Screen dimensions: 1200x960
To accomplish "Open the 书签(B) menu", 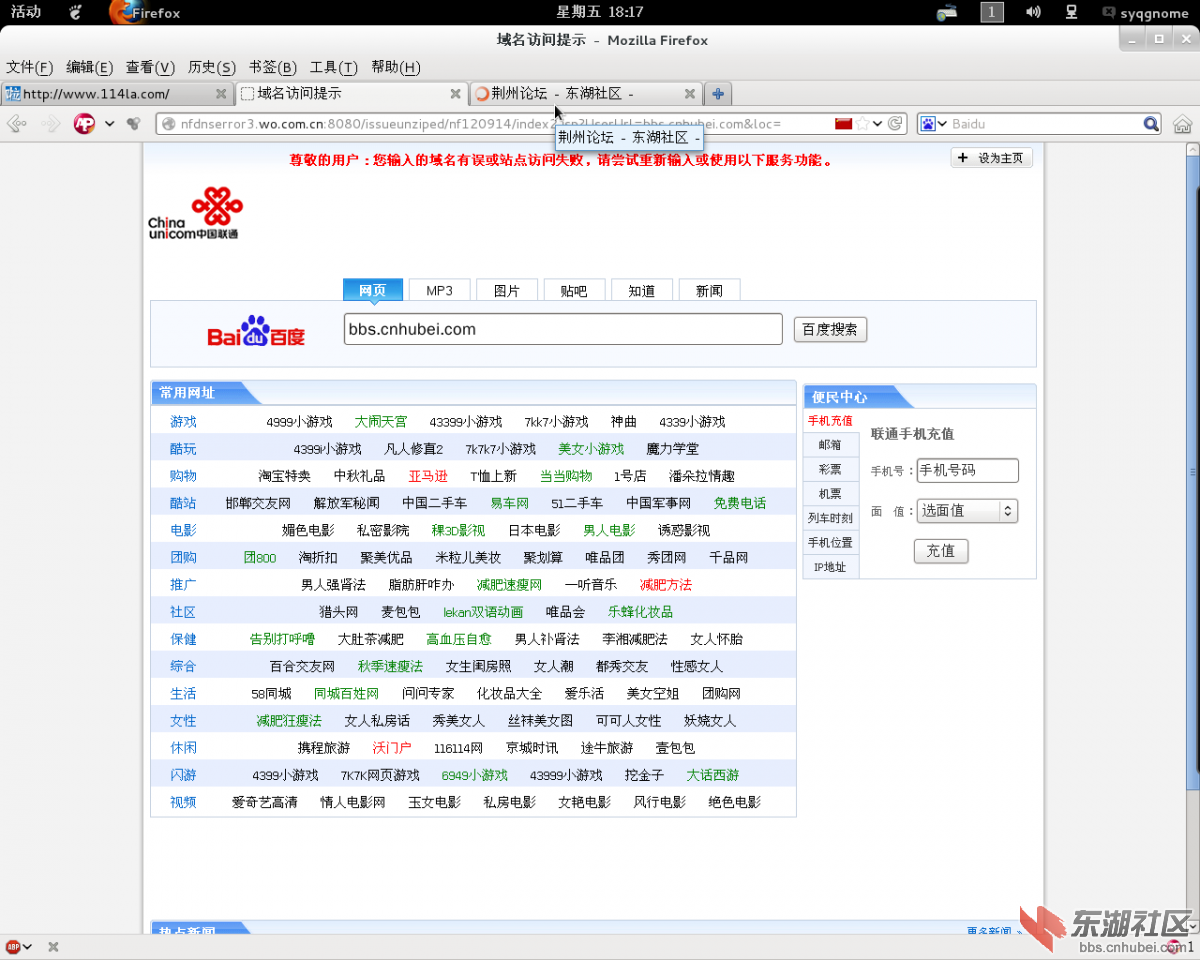I will (x=272, y=67).
